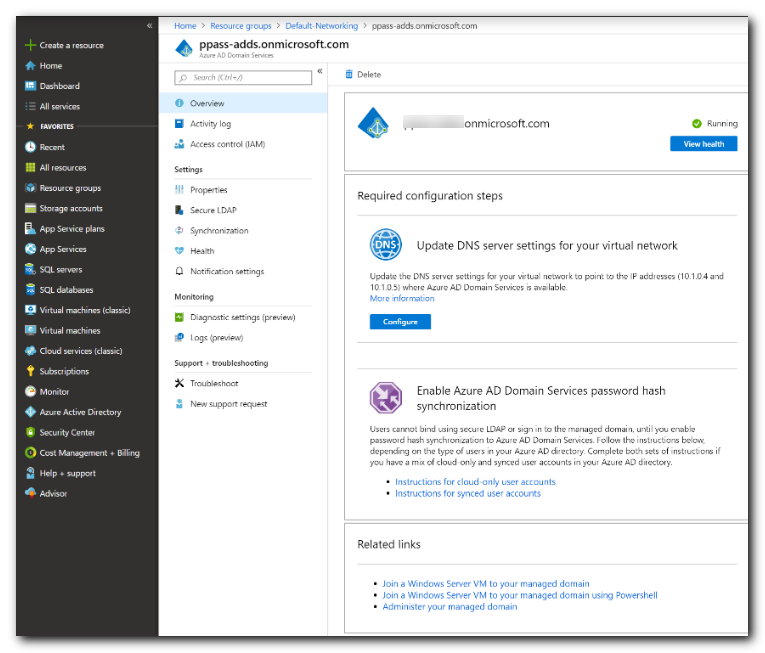This screenshot has width=765, height=653.
Task: Open the Subscriptions key icon
Action: pos(30,371)
